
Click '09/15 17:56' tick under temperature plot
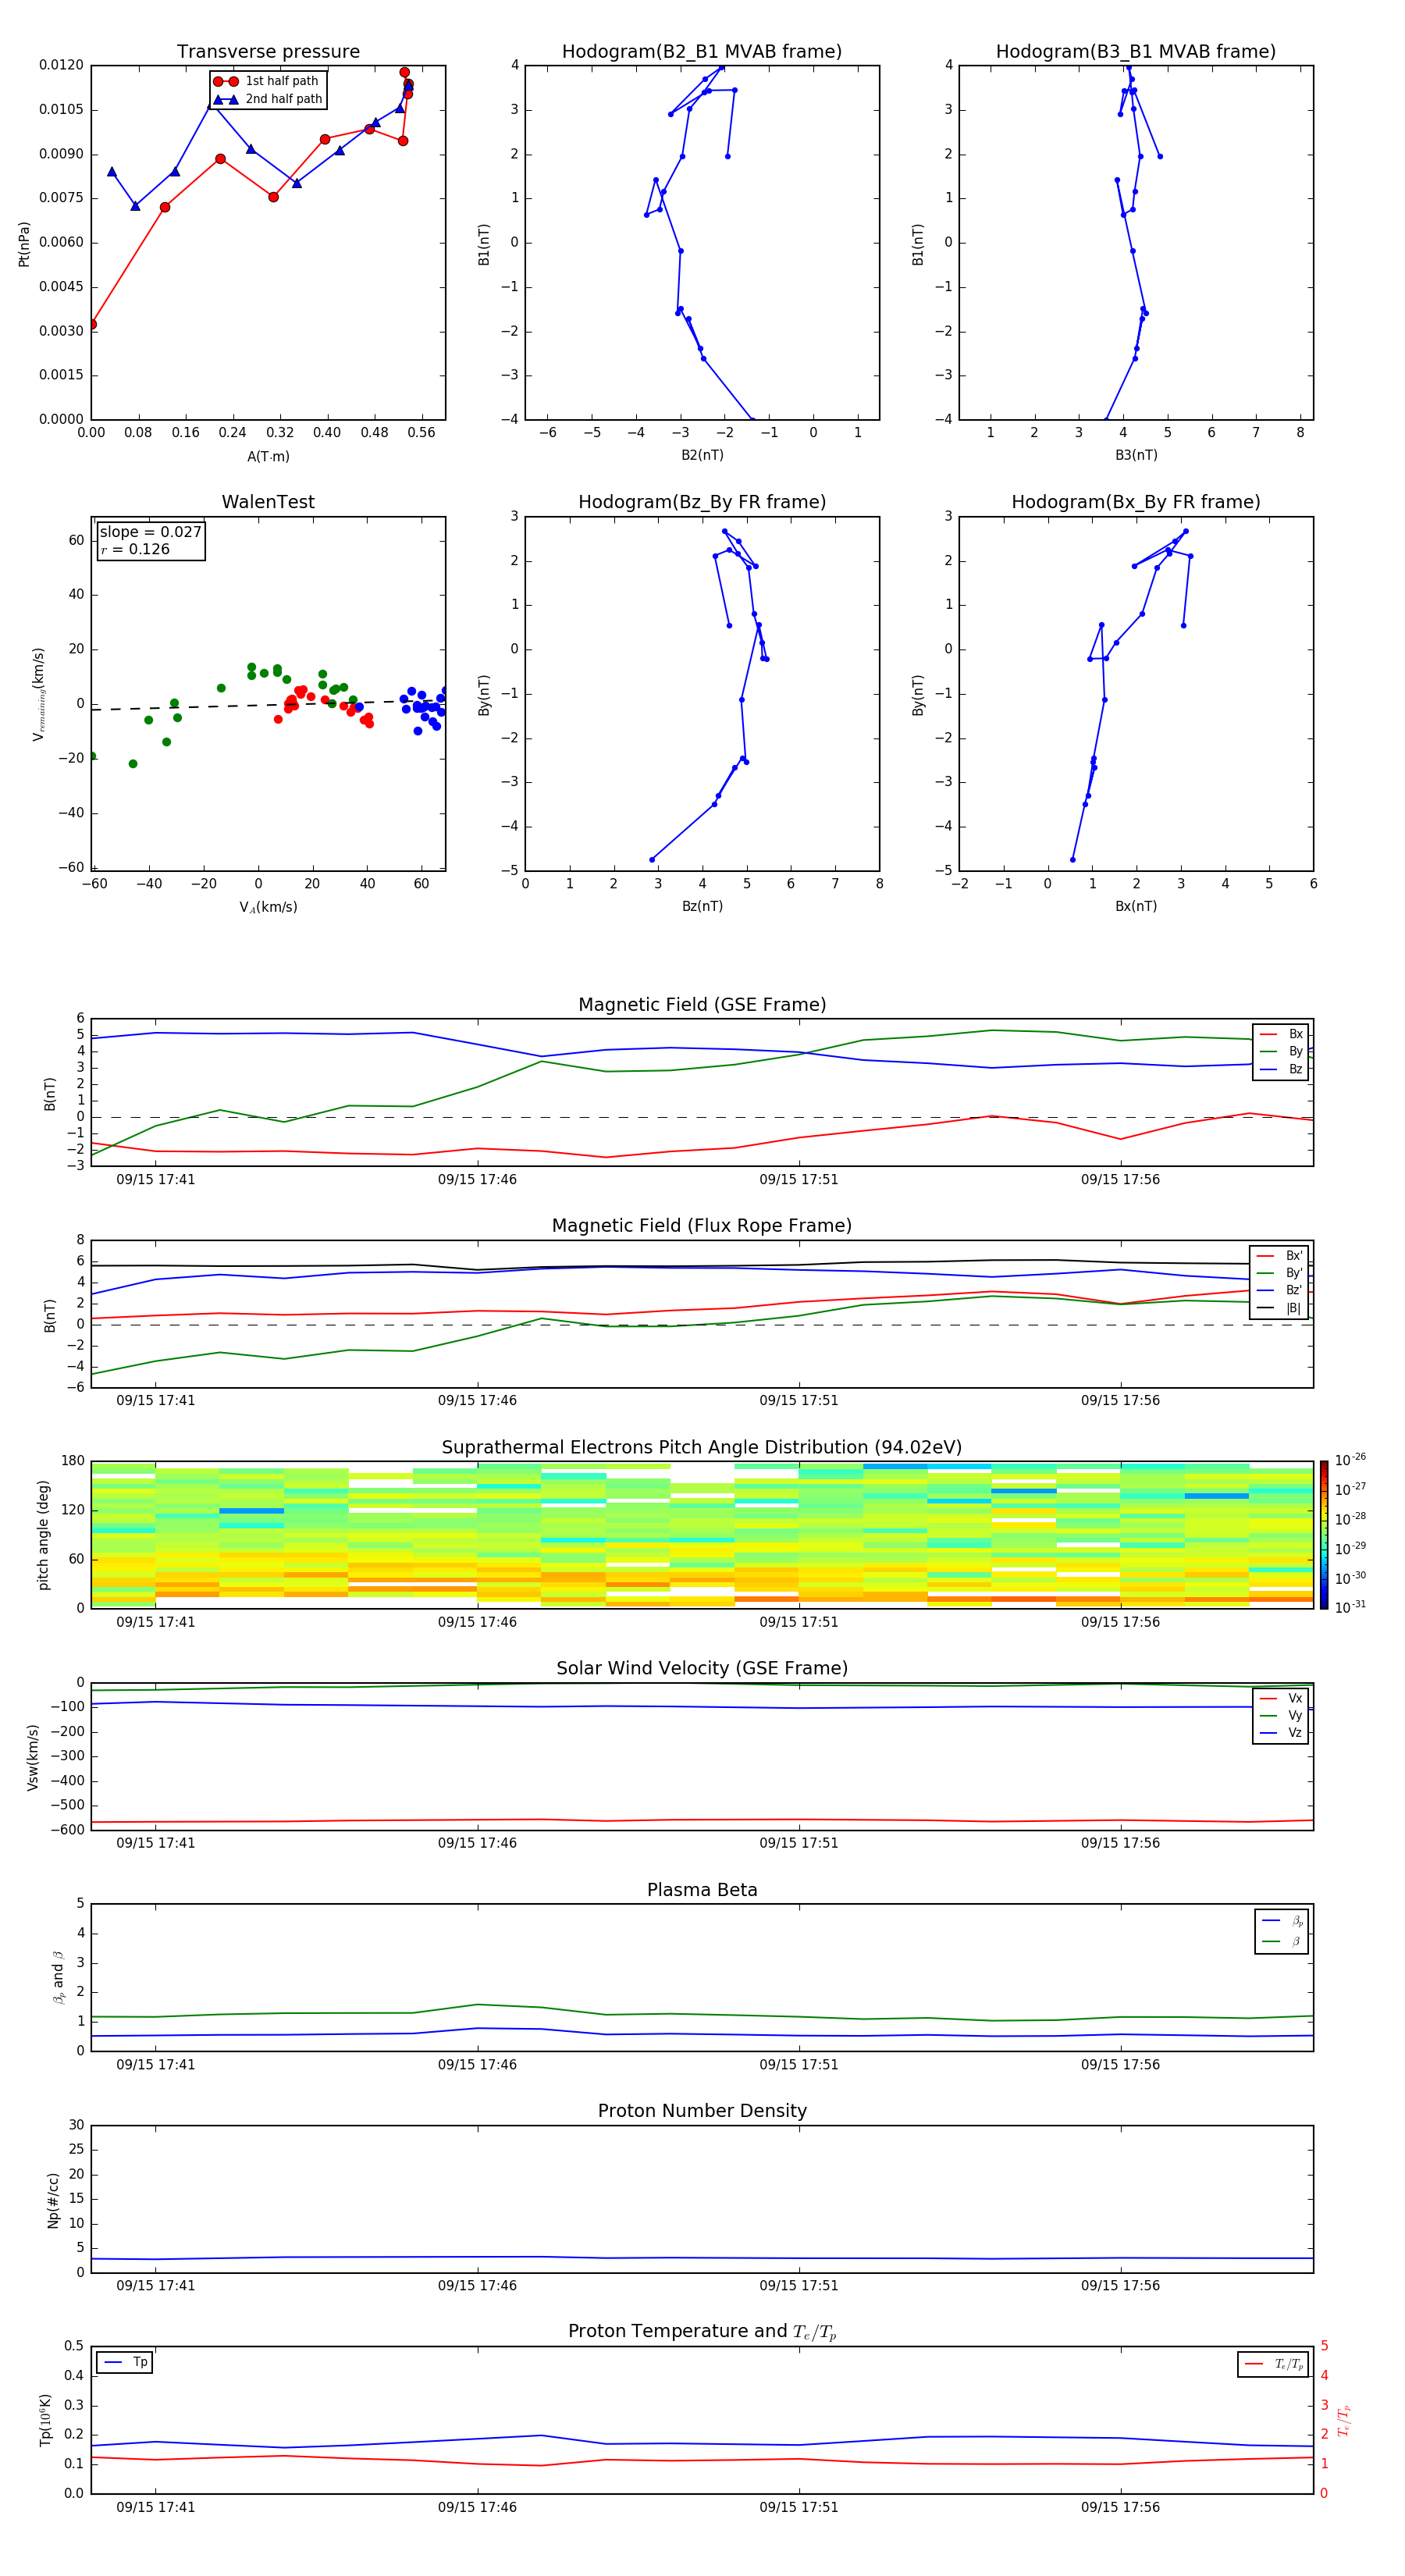pos(1120,2507)
